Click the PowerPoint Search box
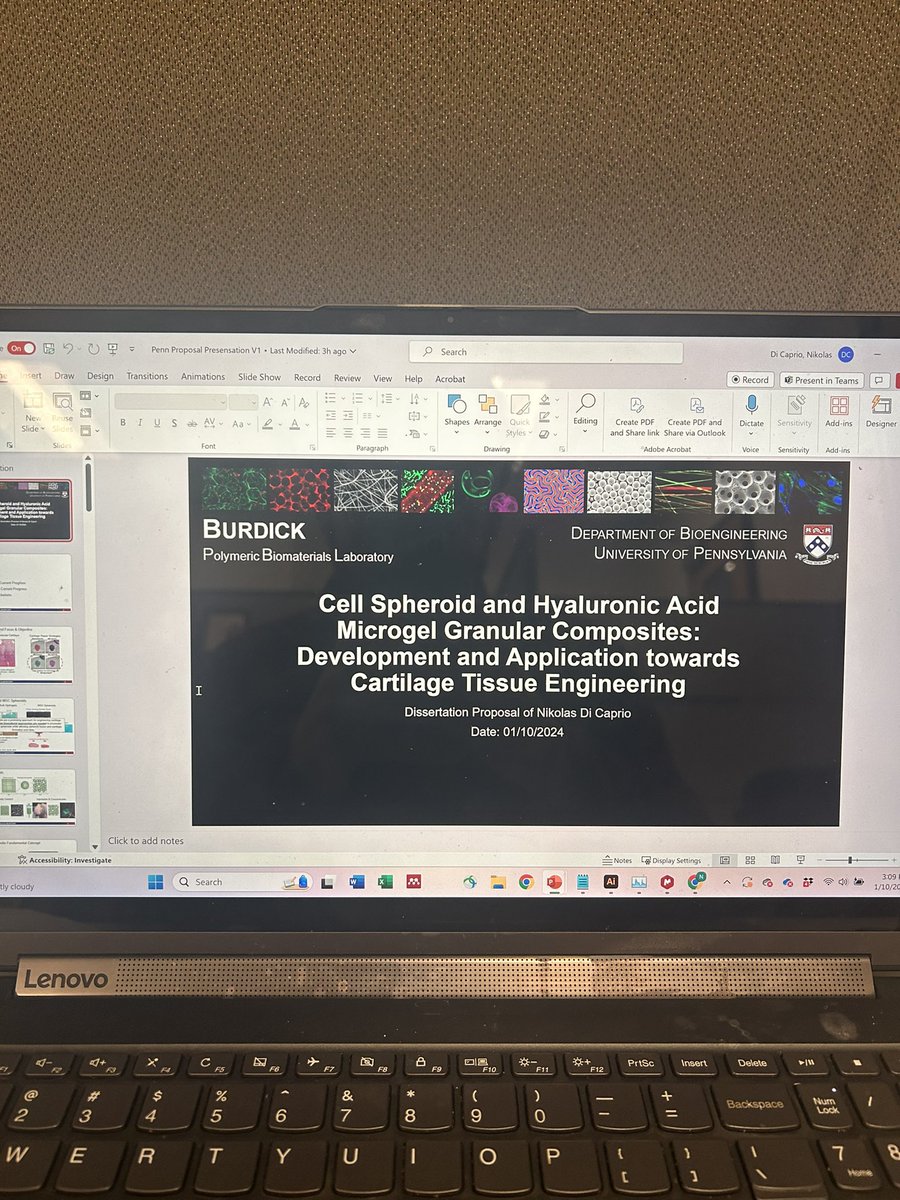The width and height of the screenshot is (900, 1200). tap(546, 352)
